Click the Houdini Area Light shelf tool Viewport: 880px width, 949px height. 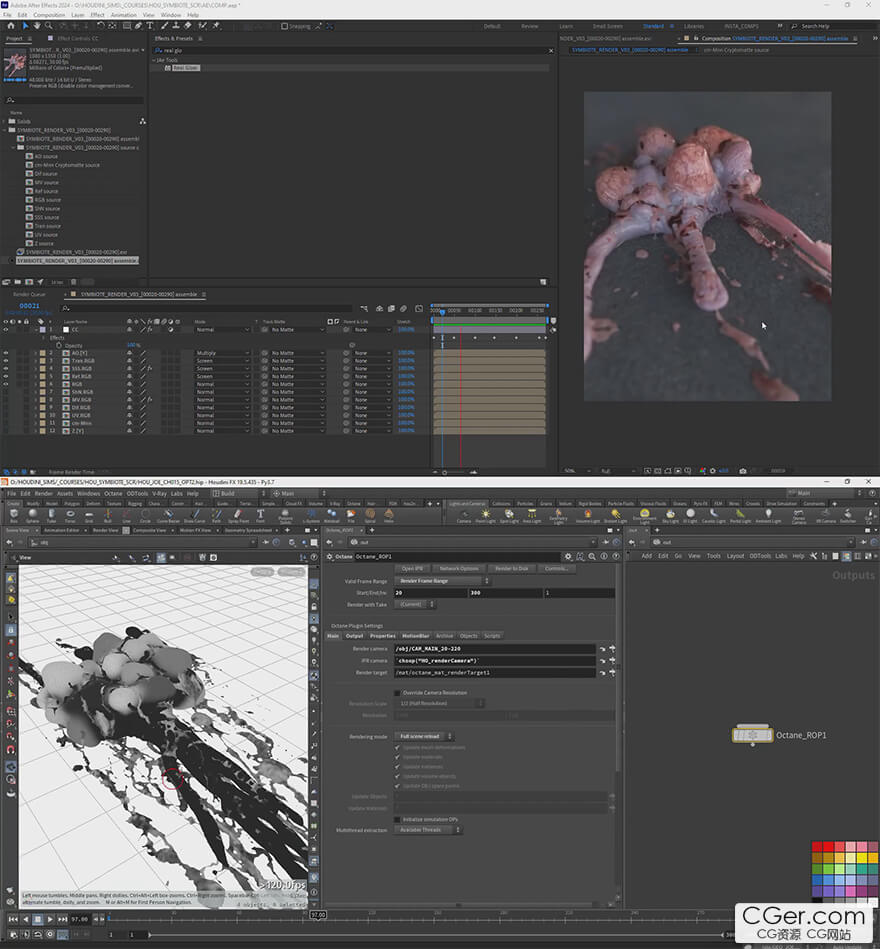tap(532, 516)
